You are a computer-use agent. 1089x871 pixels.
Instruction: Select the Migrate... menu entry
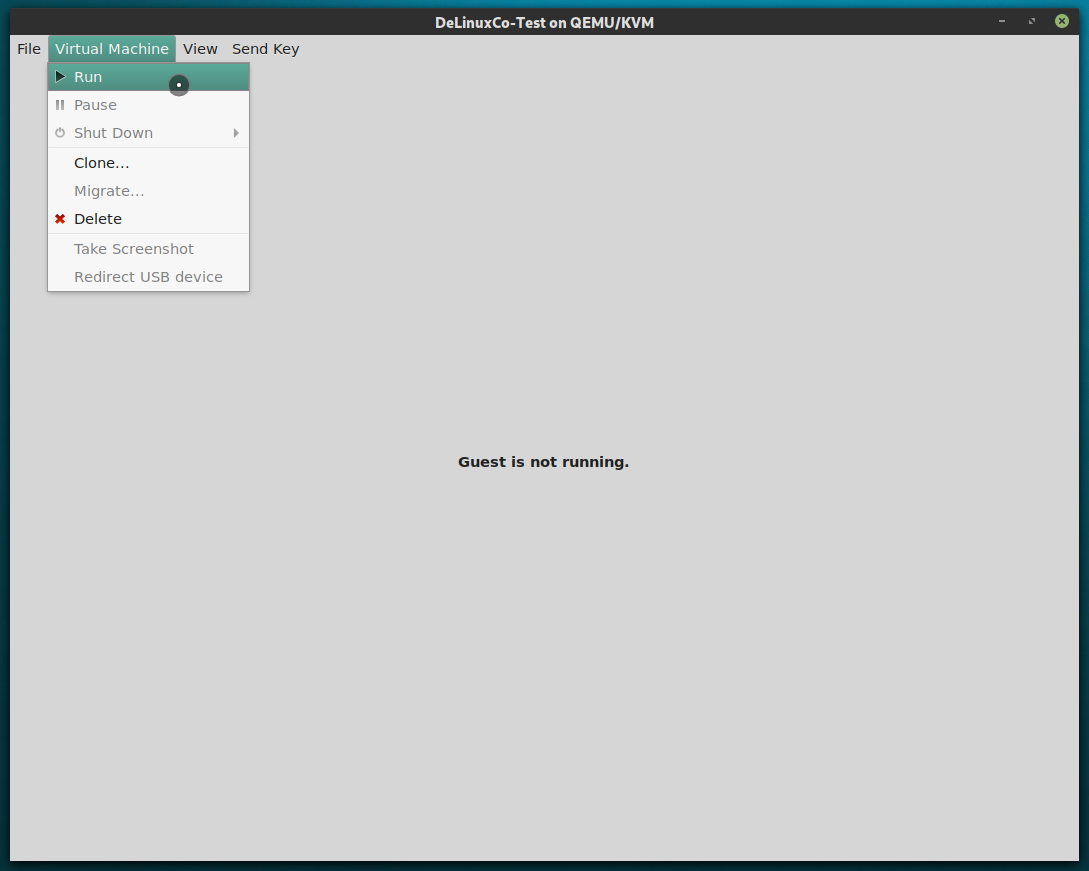coord(148,191)
